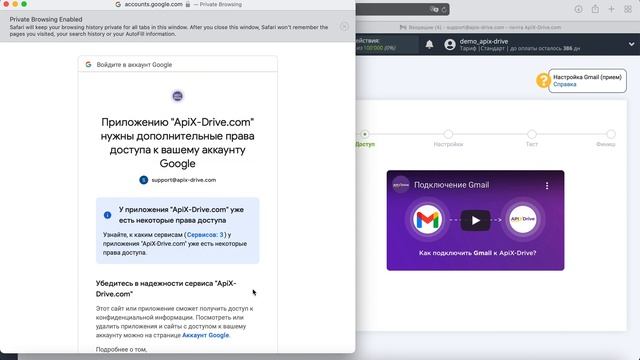Dismiss the Private Browsing Enabled banner
Viewport: 640px width, 360px height.
[x=344, y=27]
